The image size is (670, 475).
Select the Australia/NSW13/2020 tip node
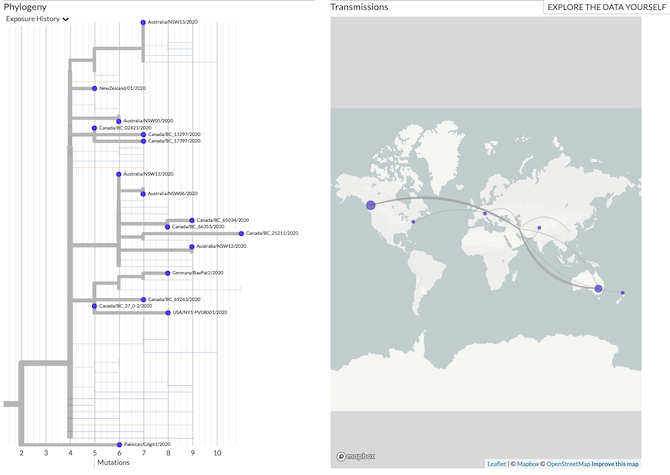143,22
